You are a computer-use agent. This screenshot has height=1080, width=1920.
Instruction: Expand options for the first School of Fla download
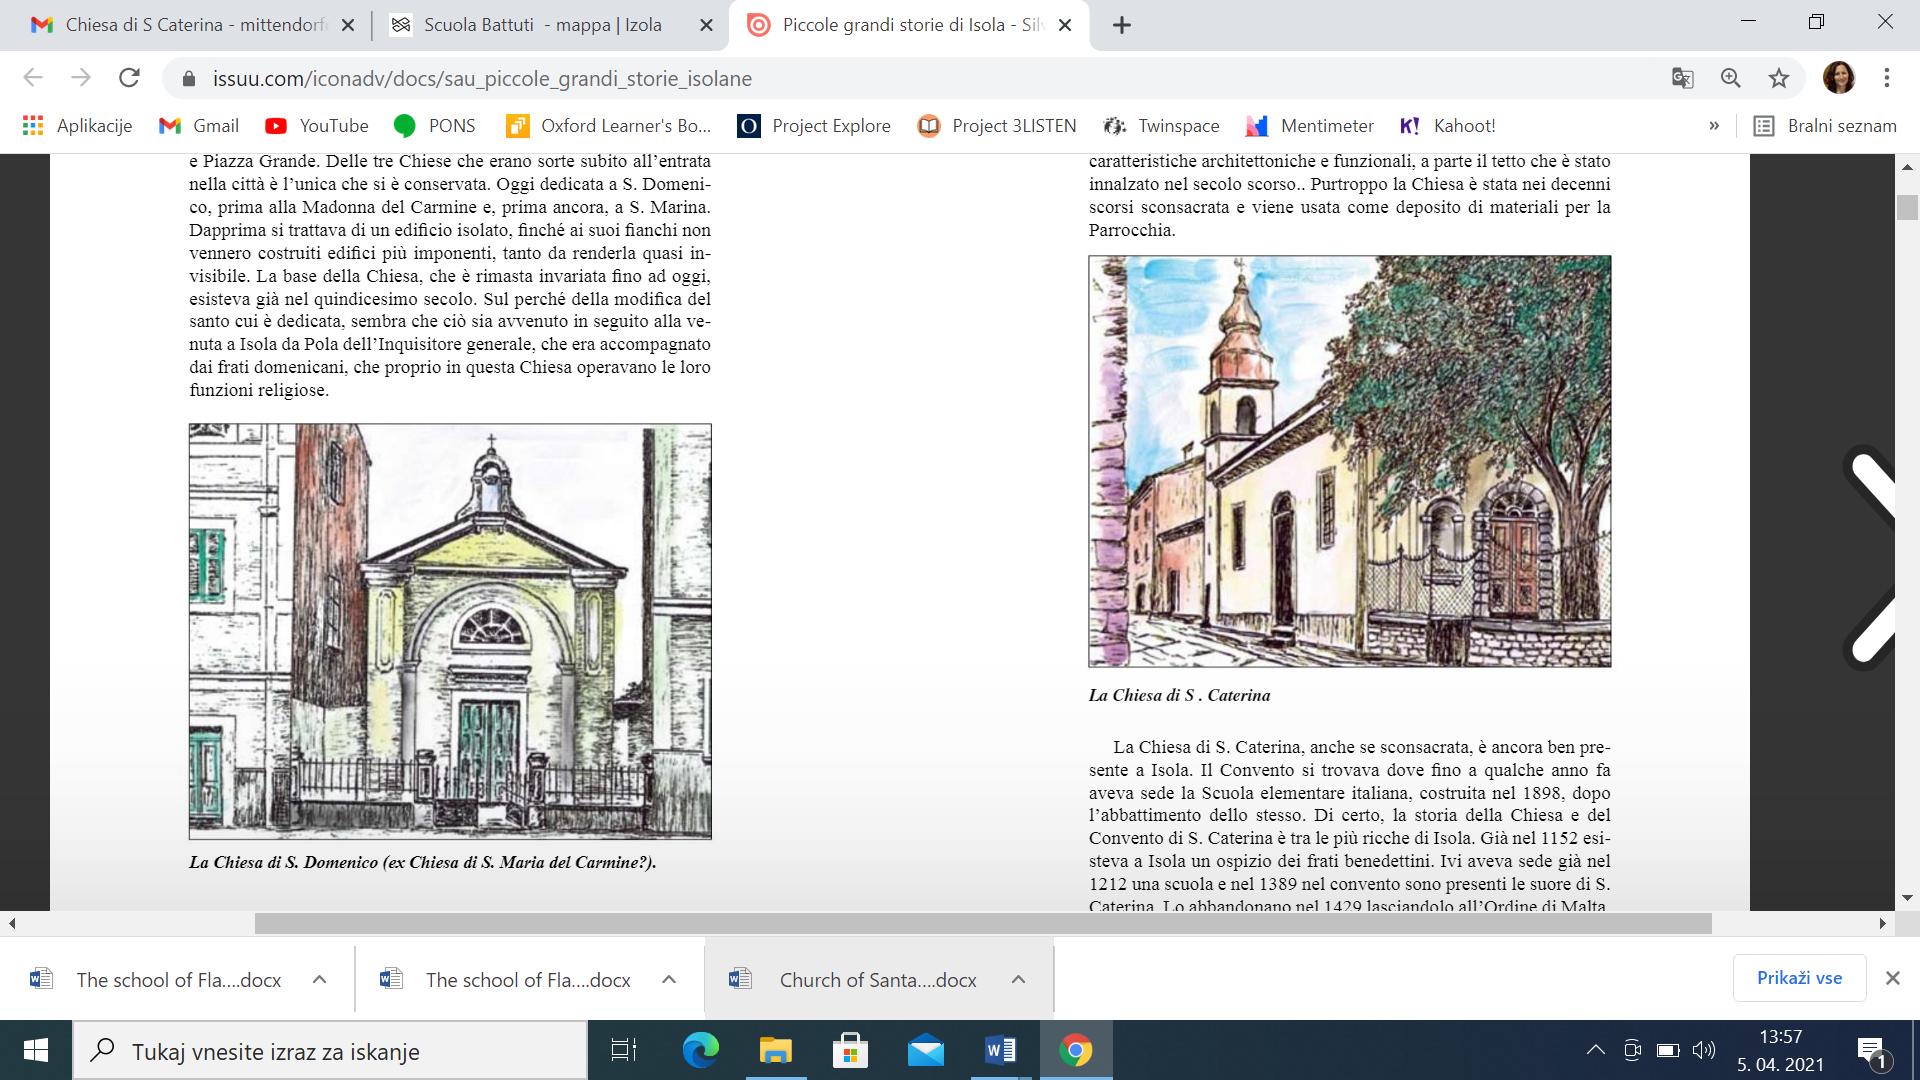point(319,980)
